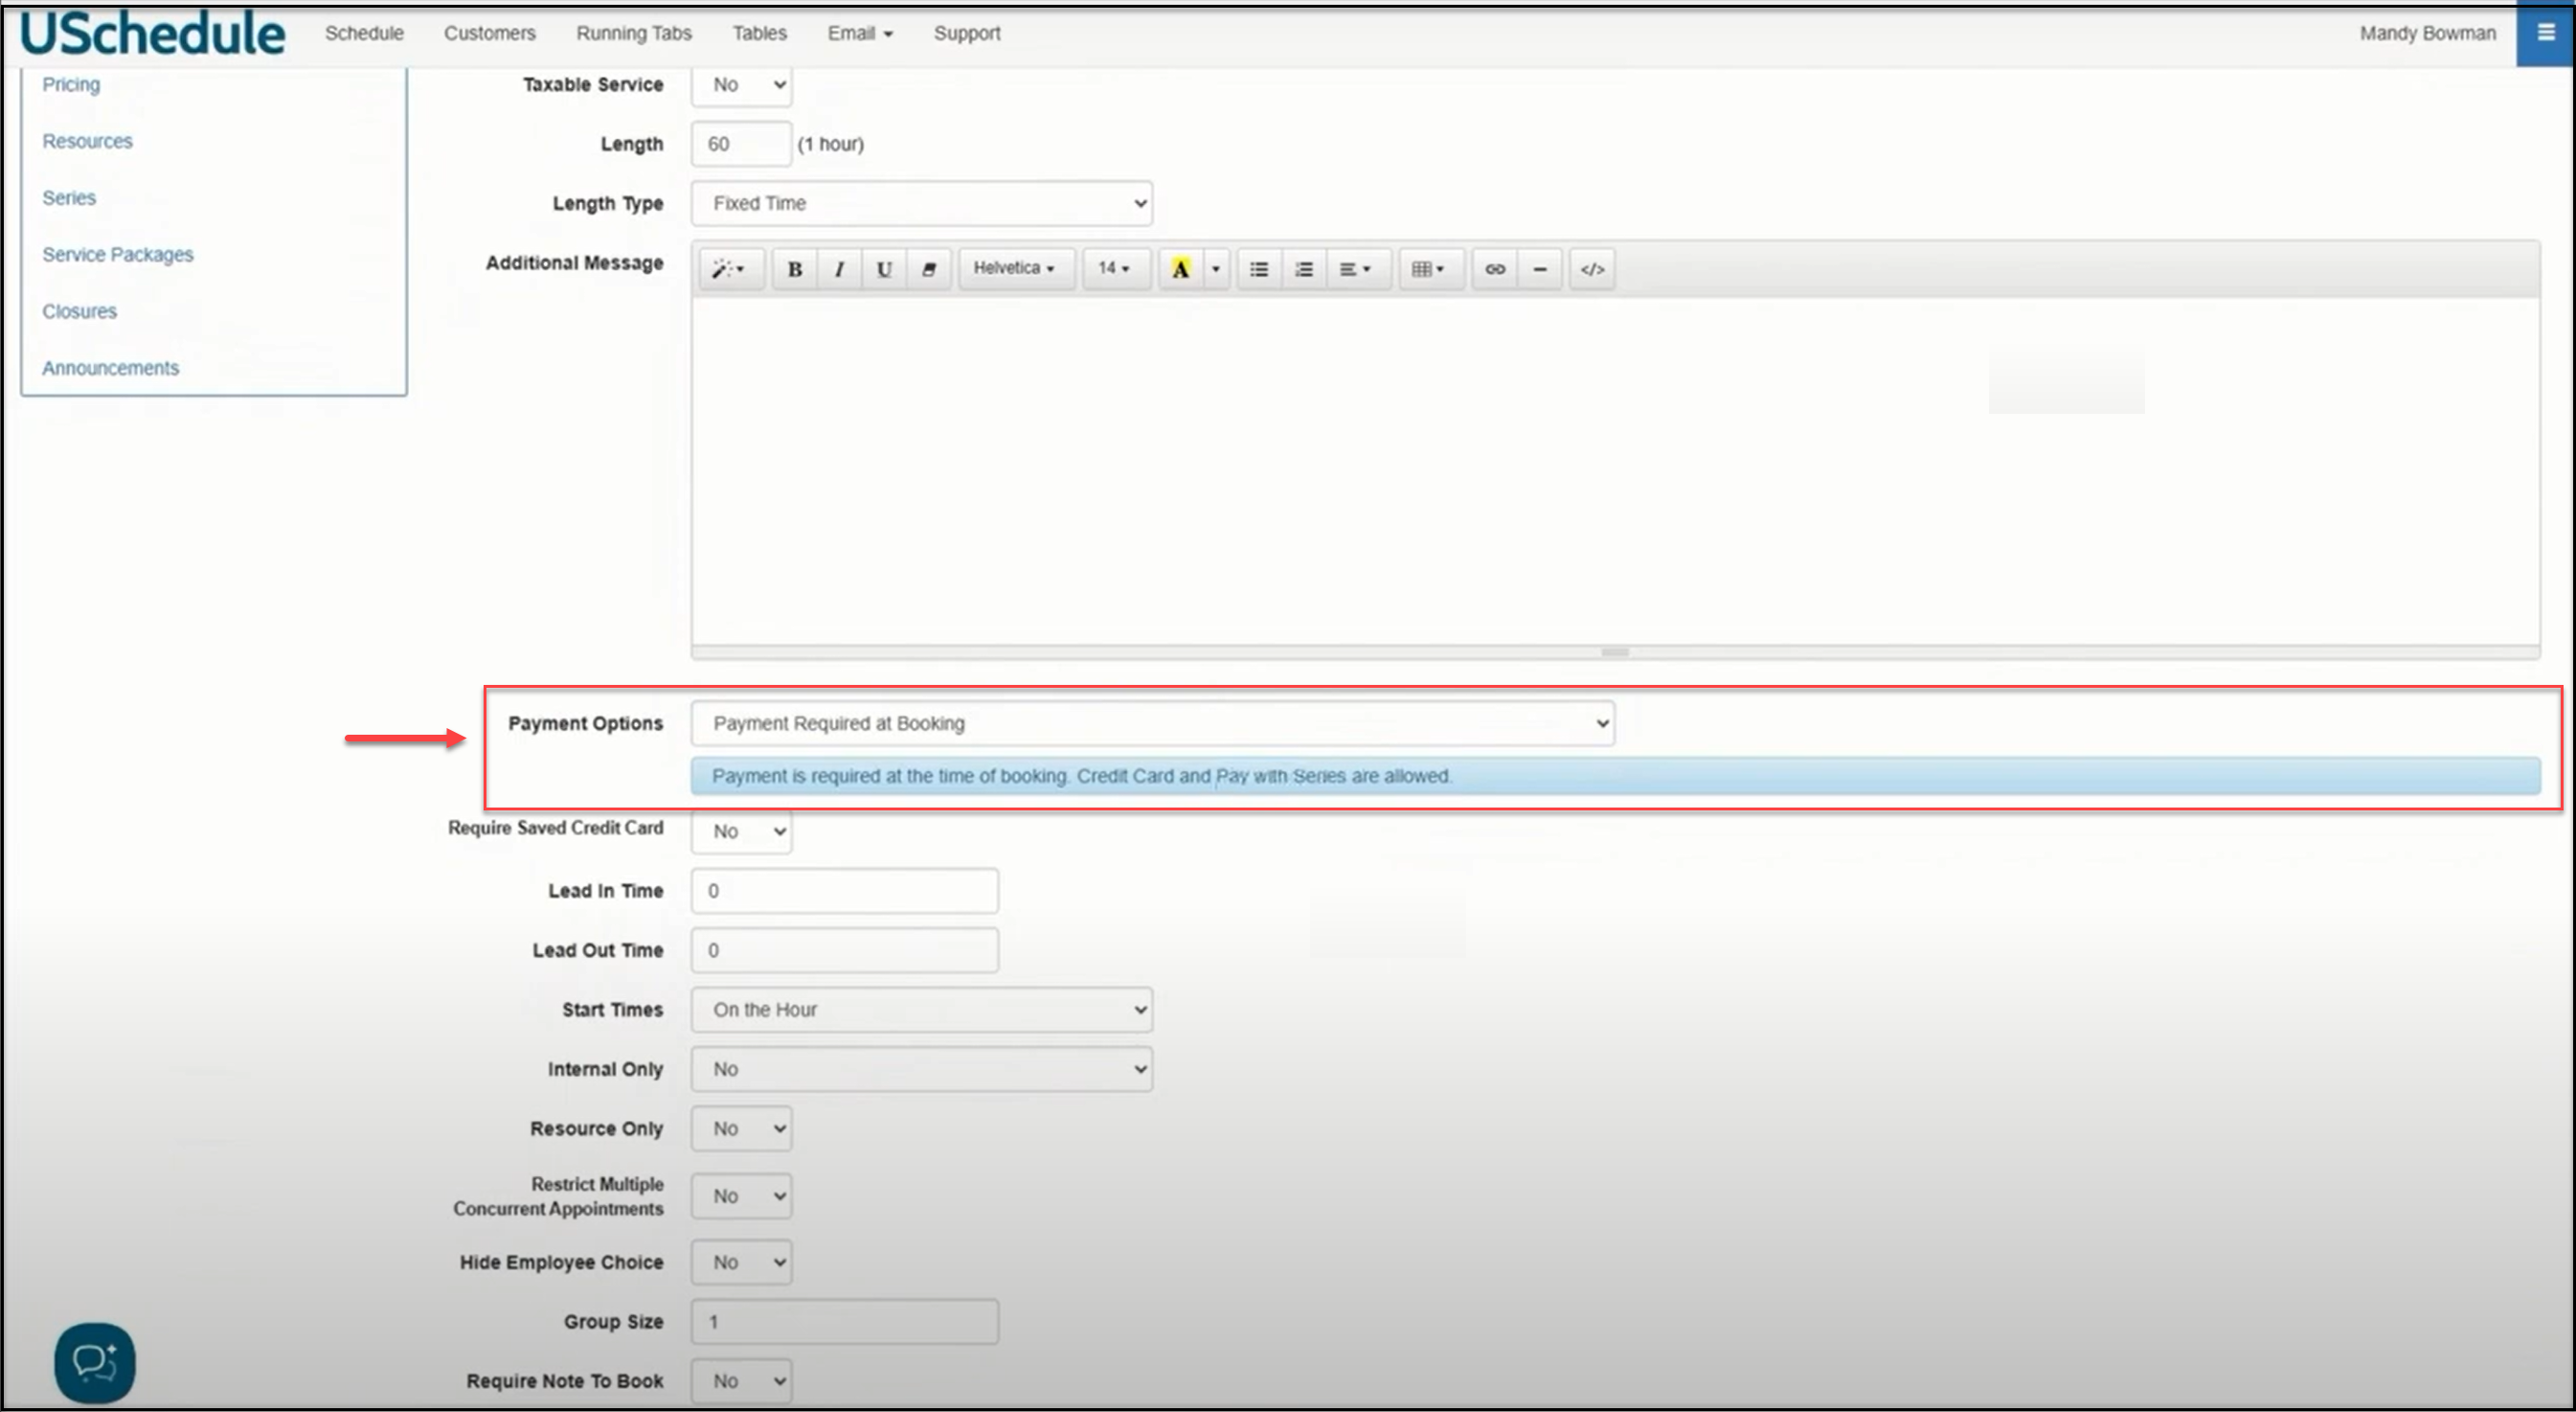Open the chat support widget

click(x=95, y=1362)
